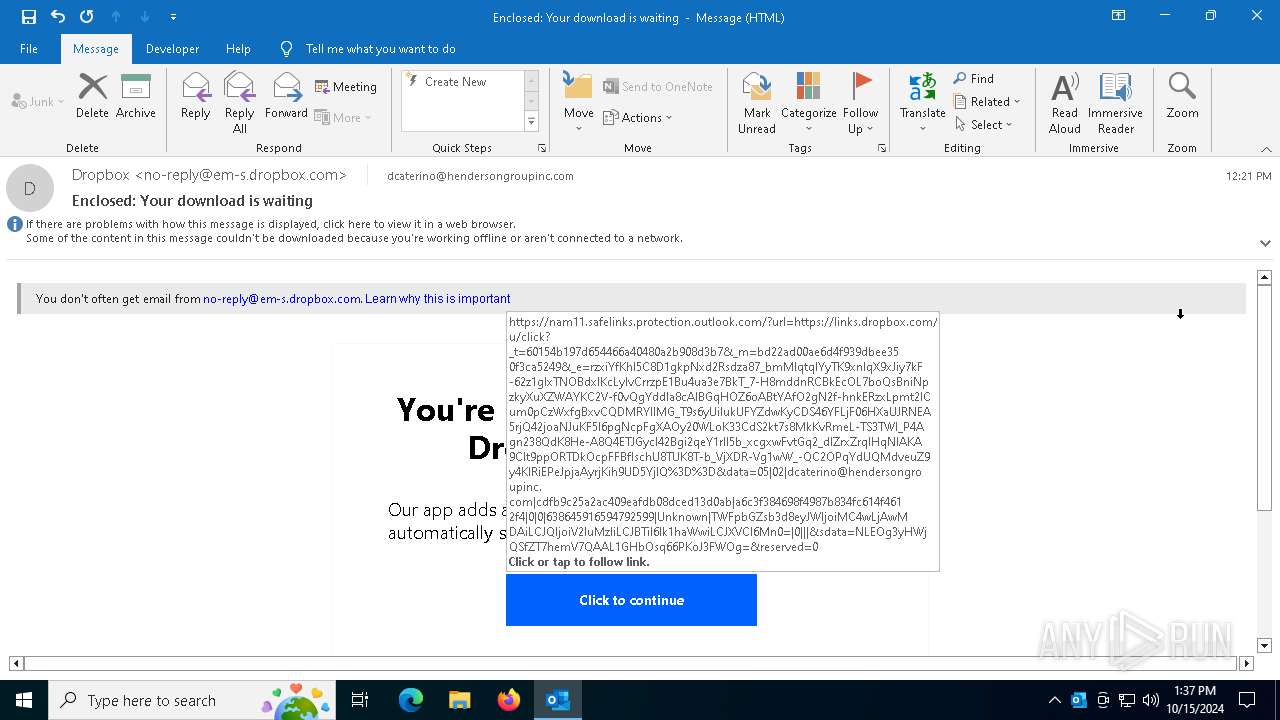This screenshot has height=720, width=1280.
Task: Expand More respond options
Action: 343,117
